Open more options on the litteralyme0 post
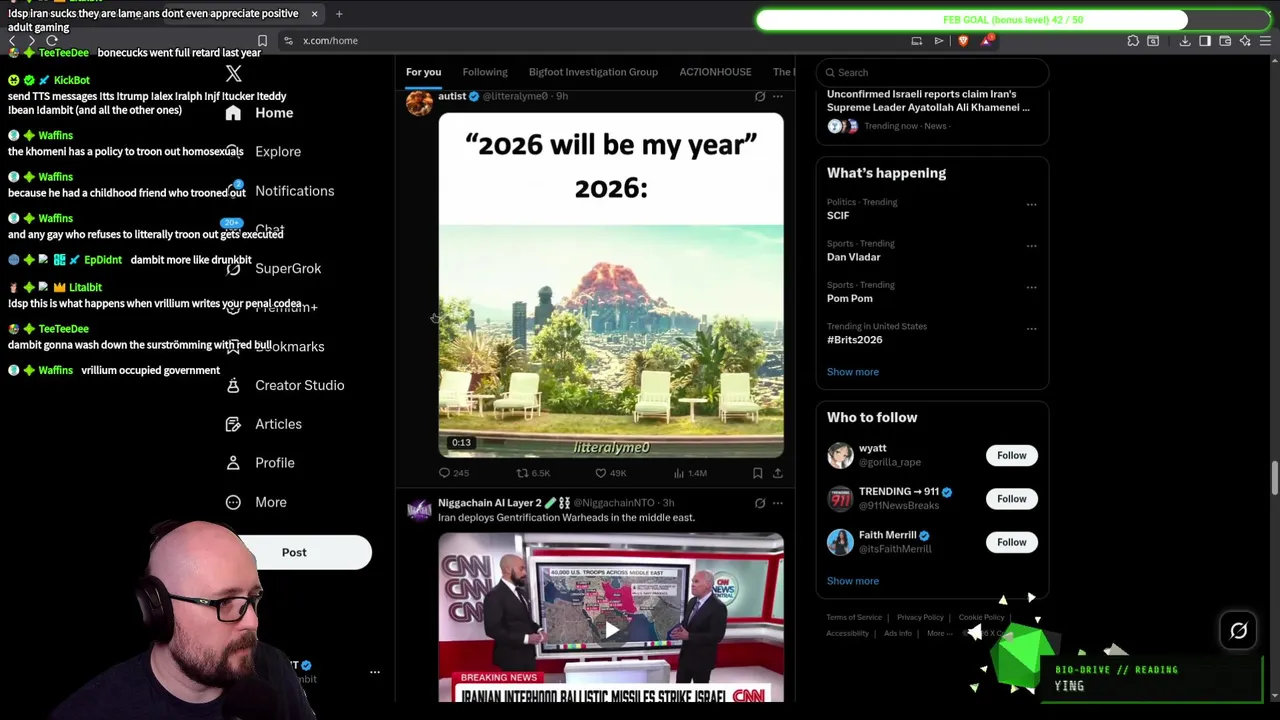The height and width of the screenshot is (720, 1280). click(x=778, y=96)
